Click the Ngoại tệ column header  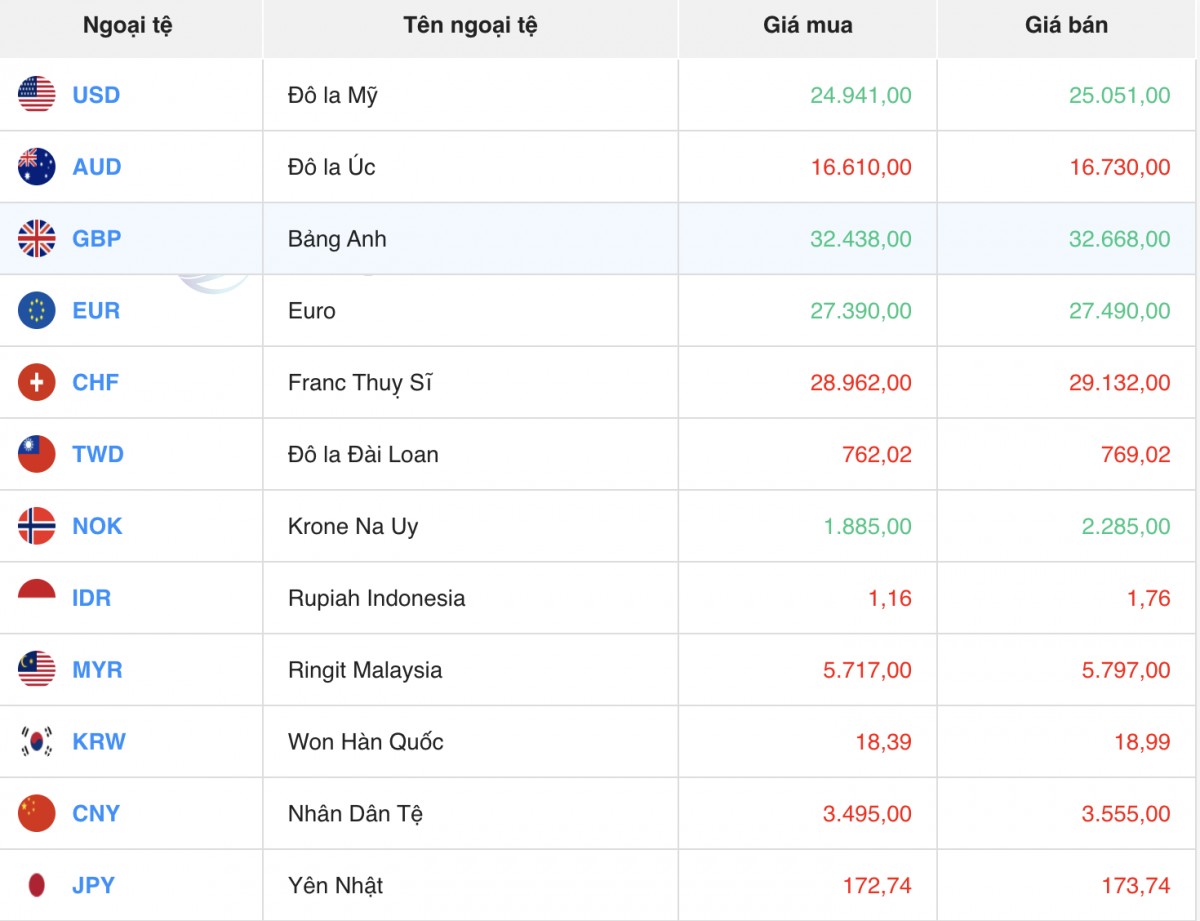coord(128,26)
